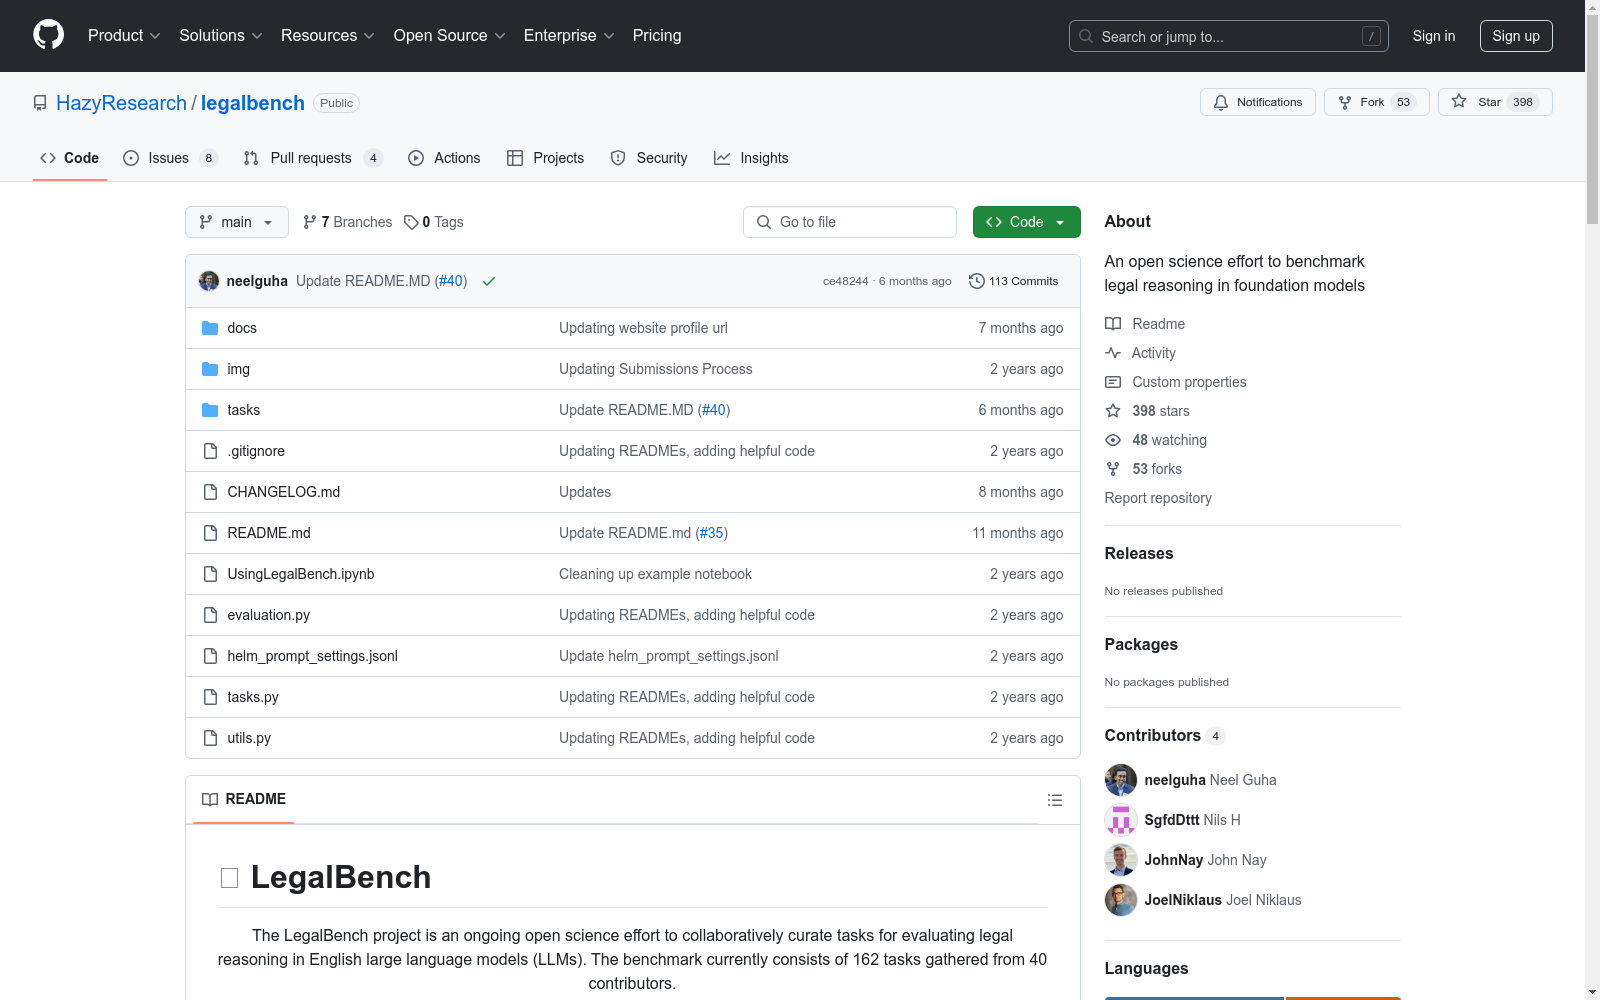The image size is (1600, 1000).
Task: Expand the Enterprise menu
Action: [570, 35]
